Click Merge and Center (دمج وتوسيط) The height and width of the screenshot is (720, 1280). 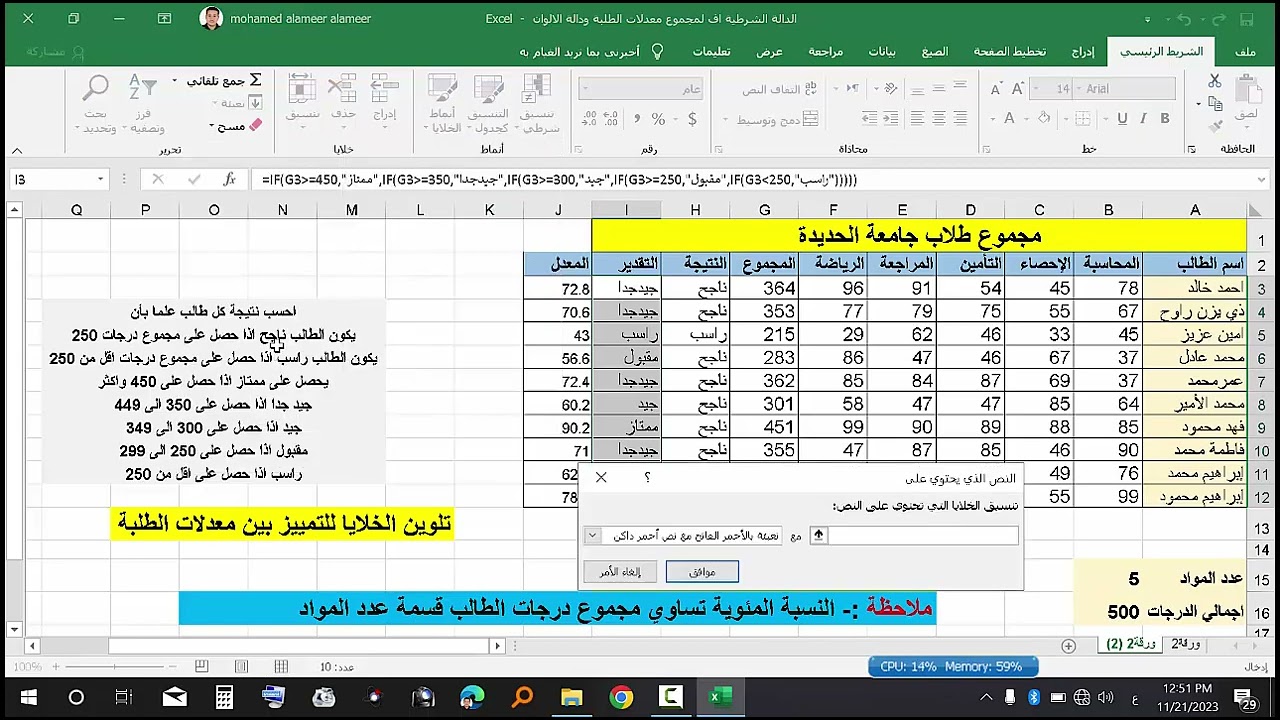pyautogui.click(x=779, y=119)
